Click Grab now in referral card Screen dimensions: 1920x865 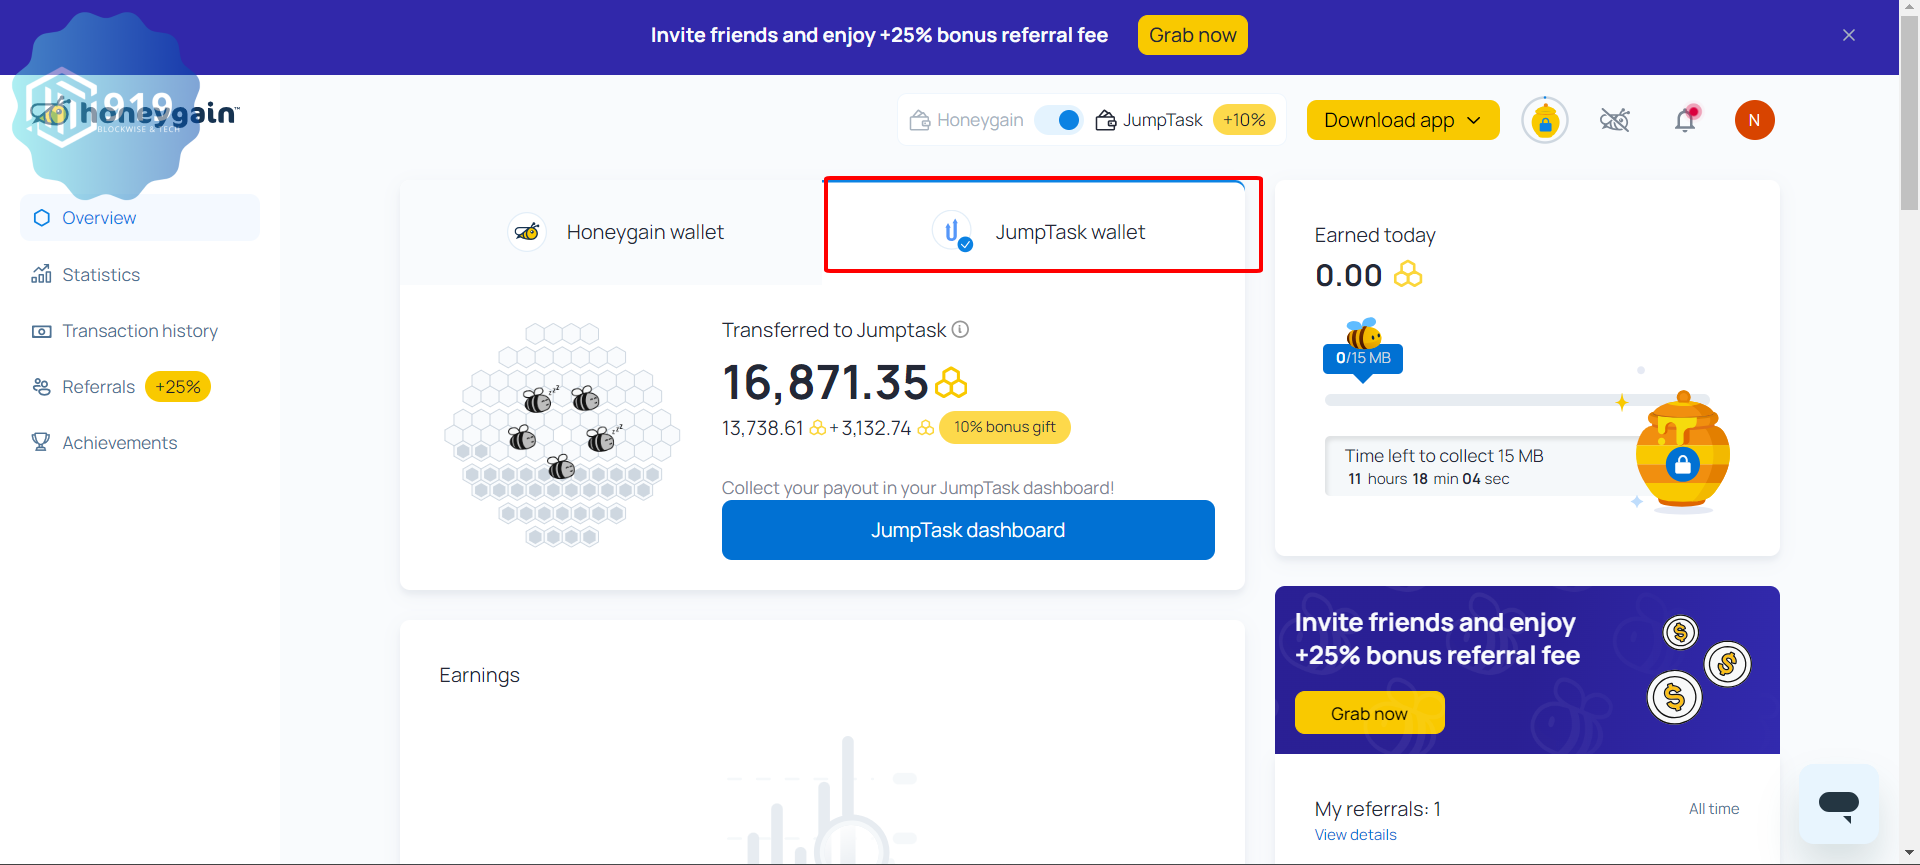[x=1369, y=713]
